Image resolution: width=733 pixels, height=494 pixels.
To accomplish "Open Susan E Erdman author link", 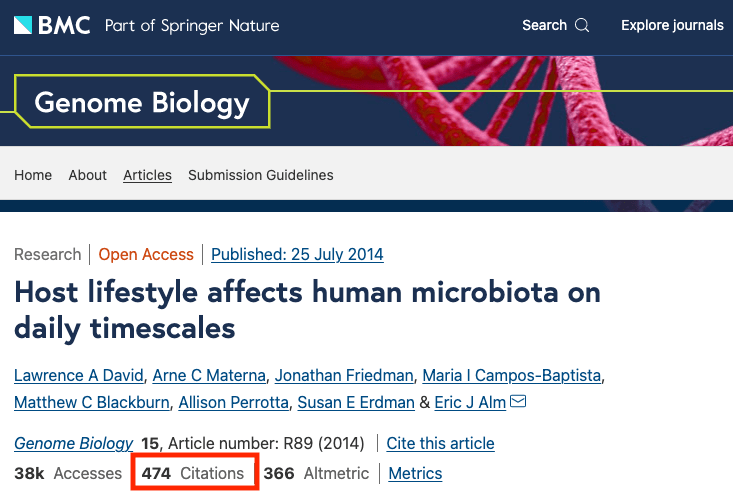I will pos(355,402).
